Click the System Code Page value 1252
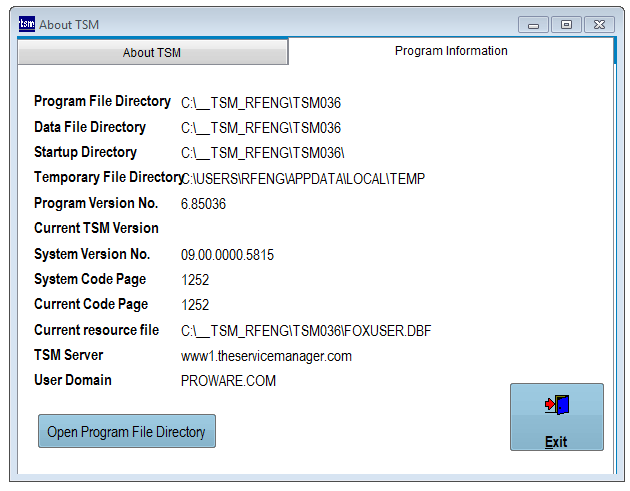 coord(195,281)
